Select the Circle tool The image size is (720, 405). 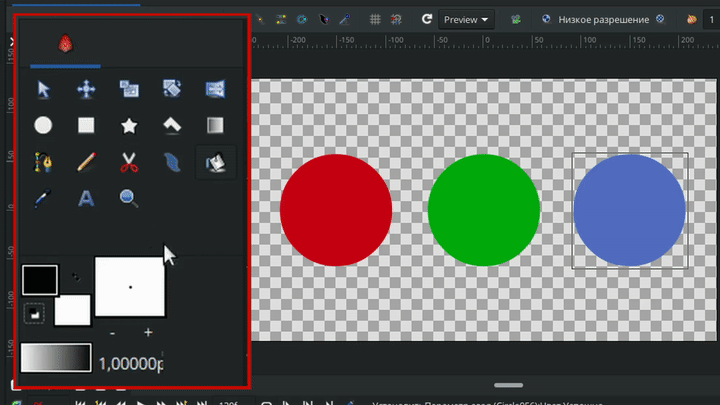click(x=43, y=126)
